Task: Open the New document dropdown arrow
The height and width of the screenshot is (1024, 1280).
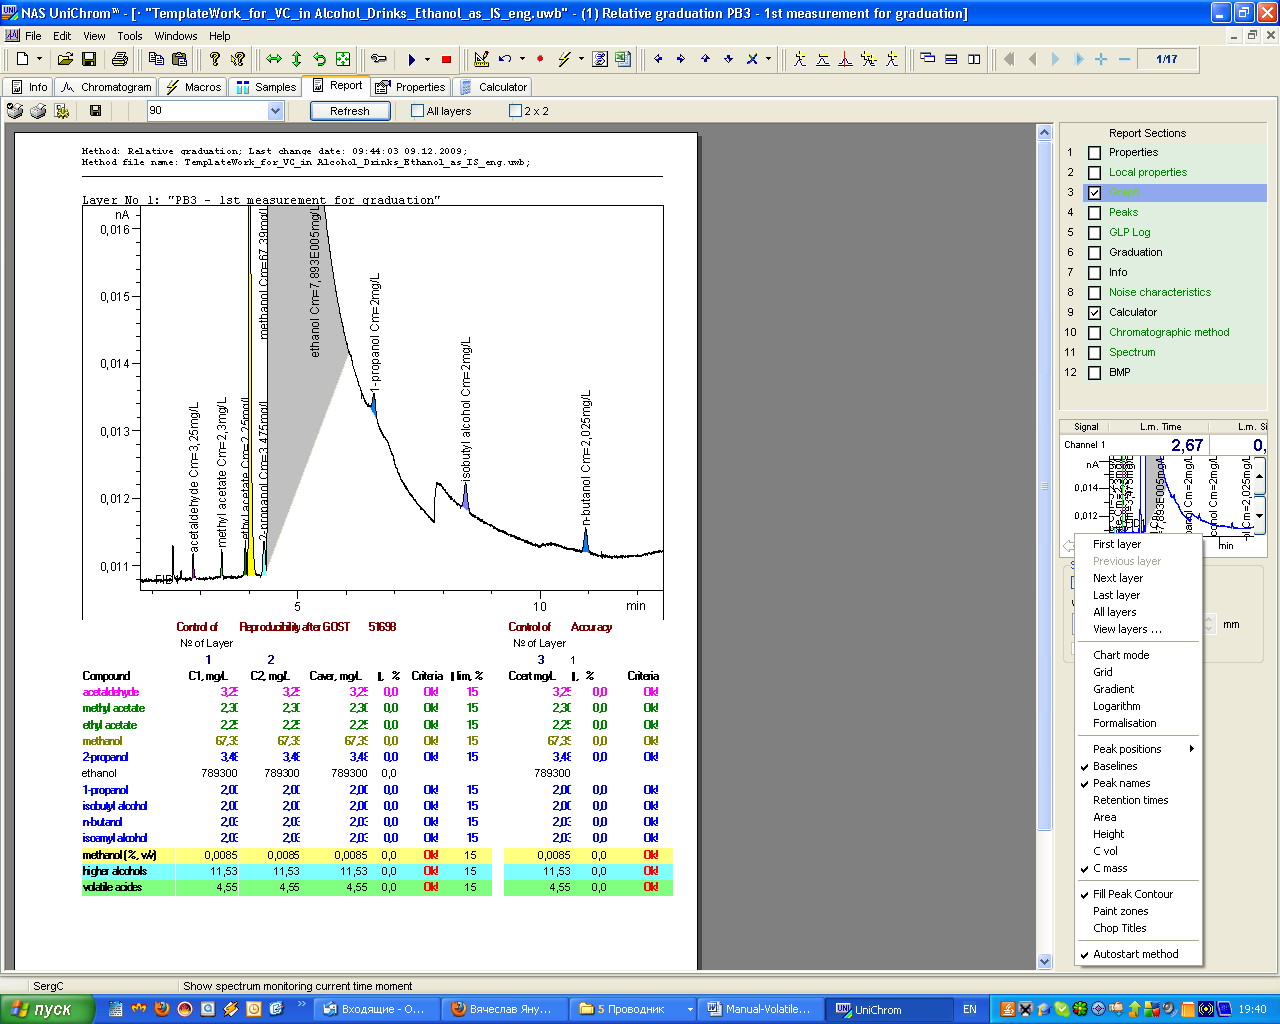Action: coord(39,60)
